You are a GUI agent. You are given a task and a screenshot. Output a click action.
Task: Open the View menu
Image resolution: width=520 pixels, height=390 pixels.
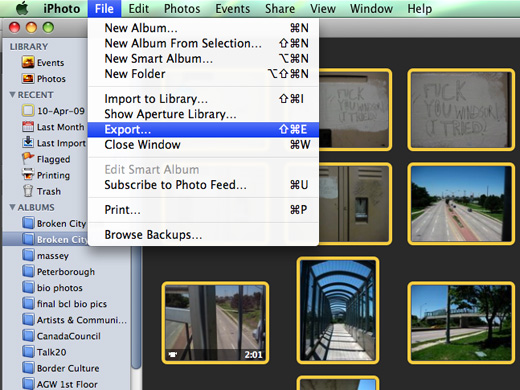tap(322, 9)
